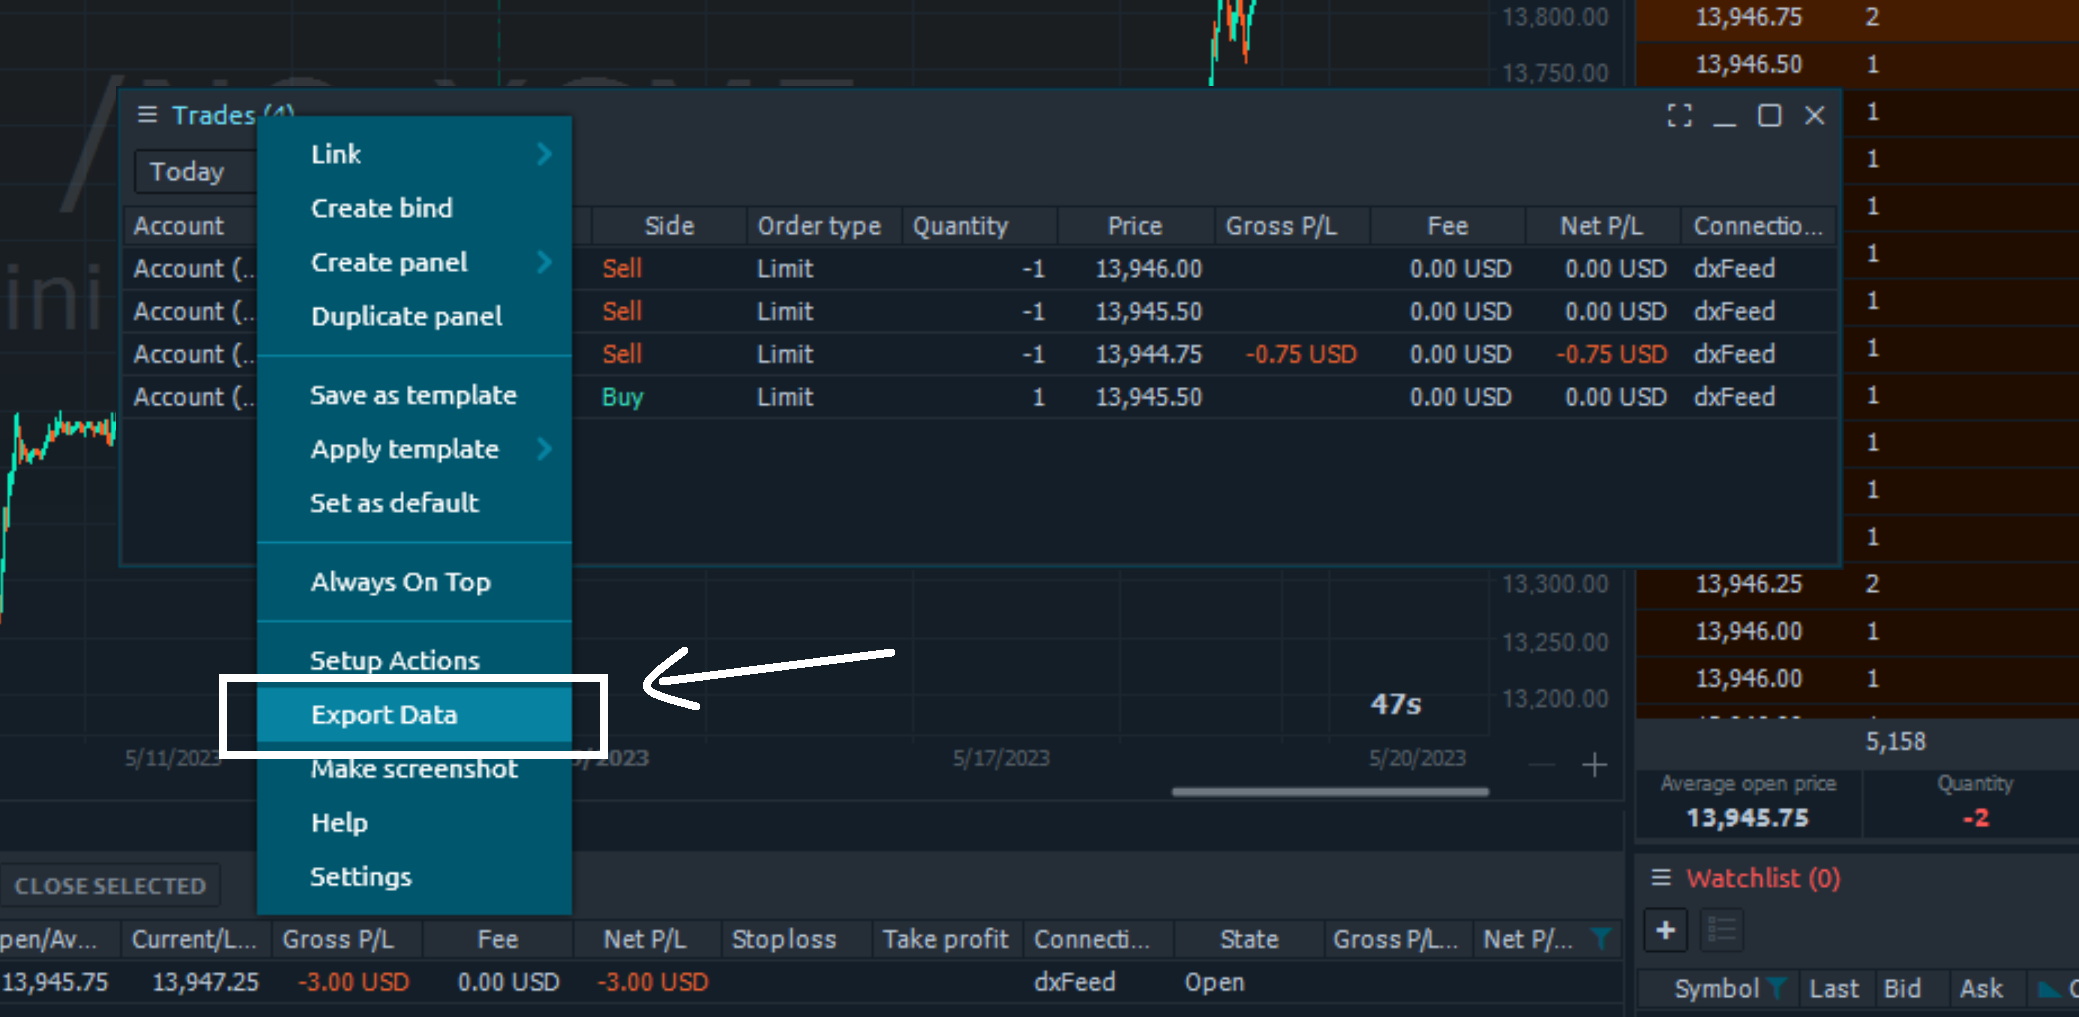Toggle Always On Top for the panel
2079x1017 pixels.
400,582
